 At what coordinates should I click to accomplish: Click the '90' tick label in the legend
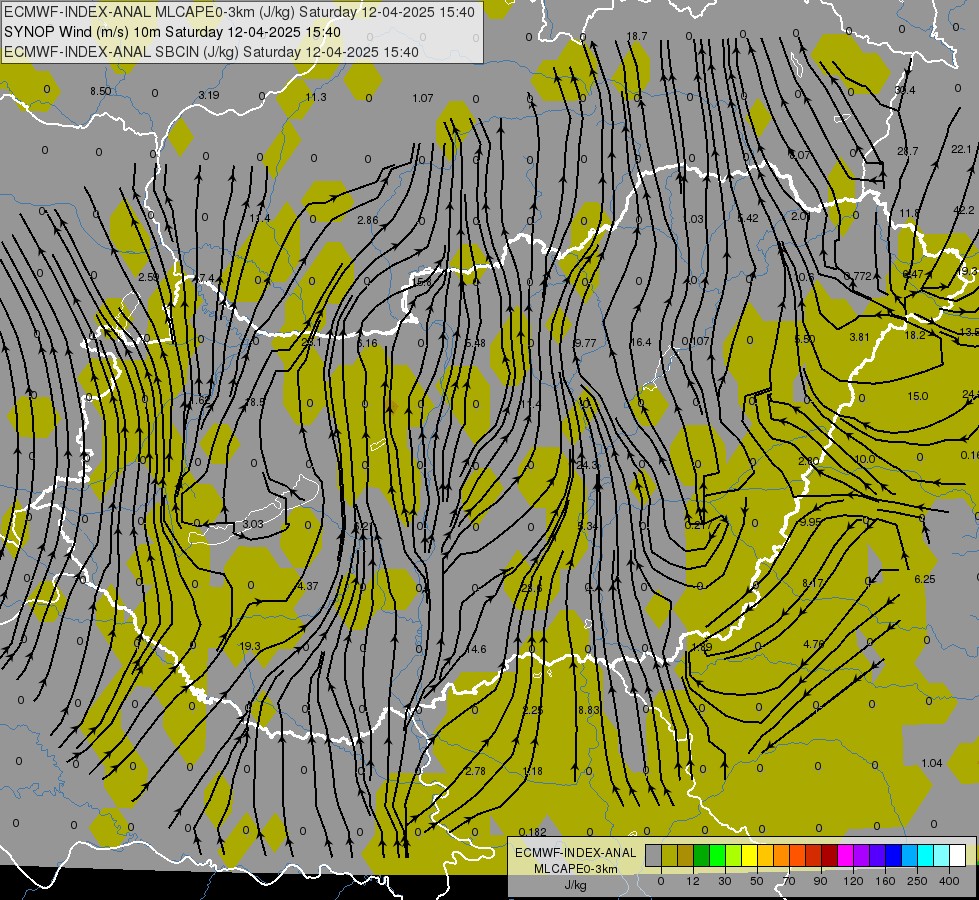click(820, 882)
